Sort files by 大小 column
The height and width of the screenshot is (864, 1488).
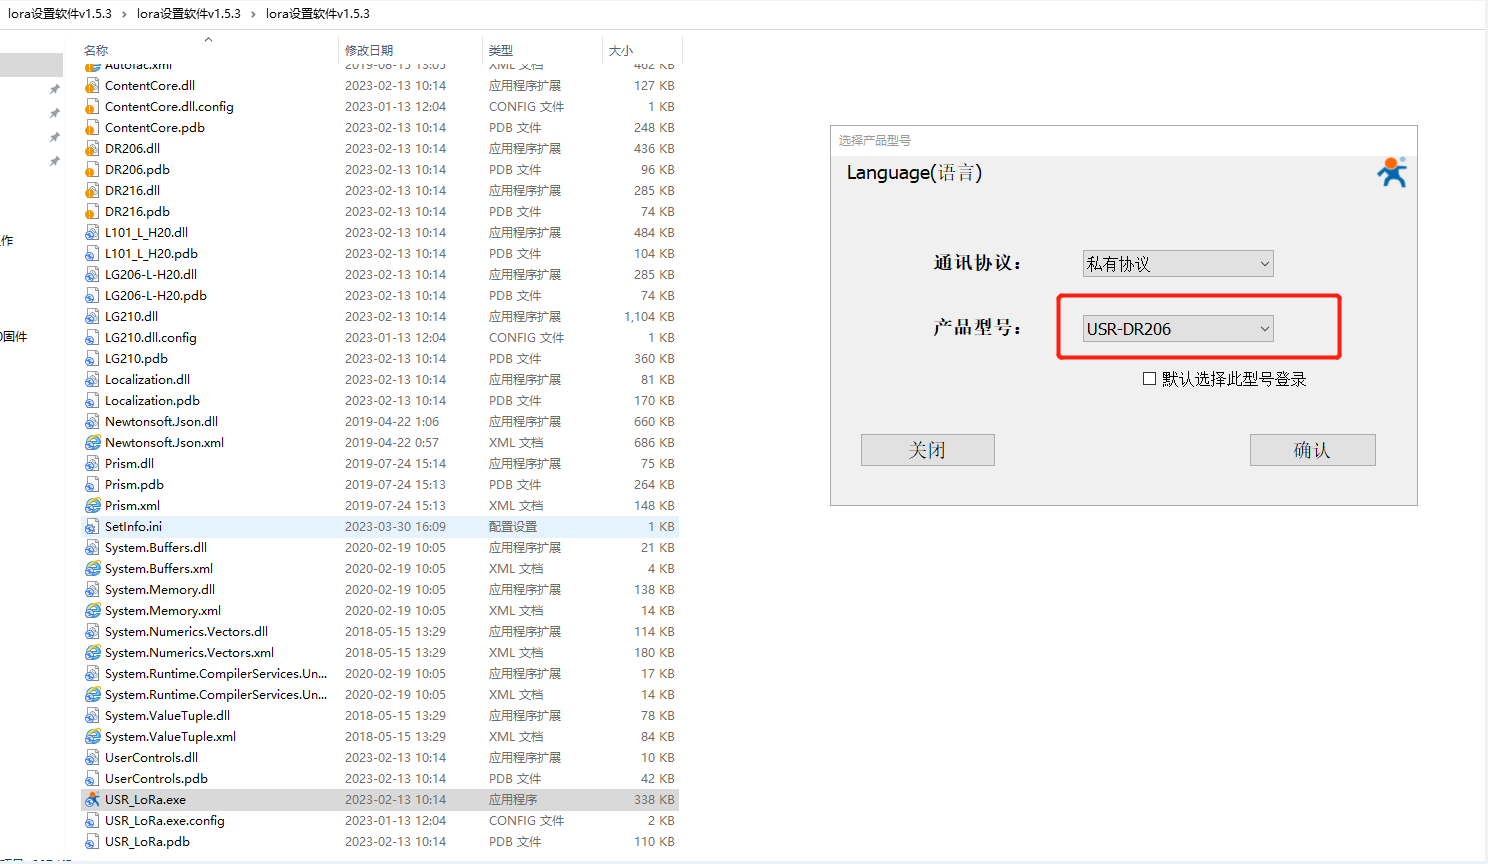coord(621,50)
